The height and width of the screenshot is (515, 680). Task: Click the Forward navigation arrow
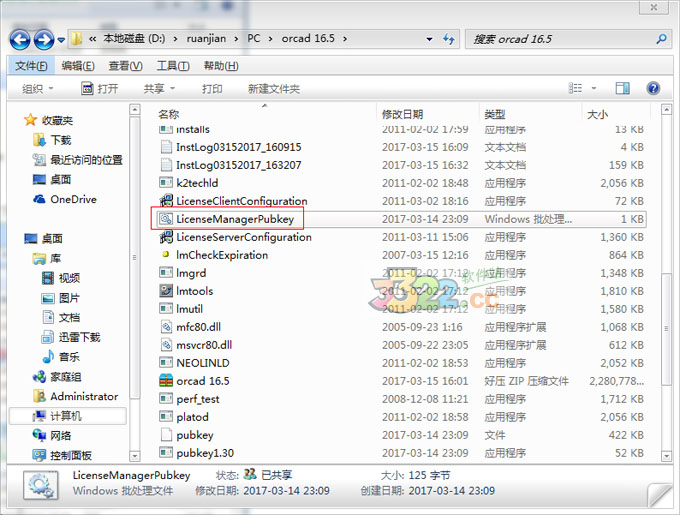(44, 40)
